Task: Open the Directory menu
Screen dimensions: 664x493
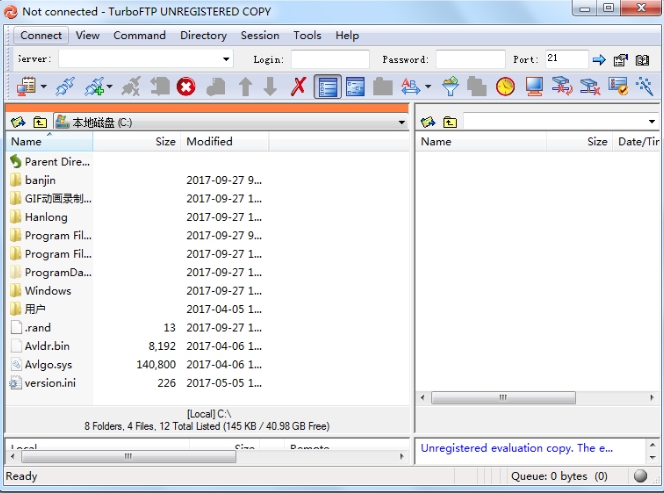Action: pos(203,35)
